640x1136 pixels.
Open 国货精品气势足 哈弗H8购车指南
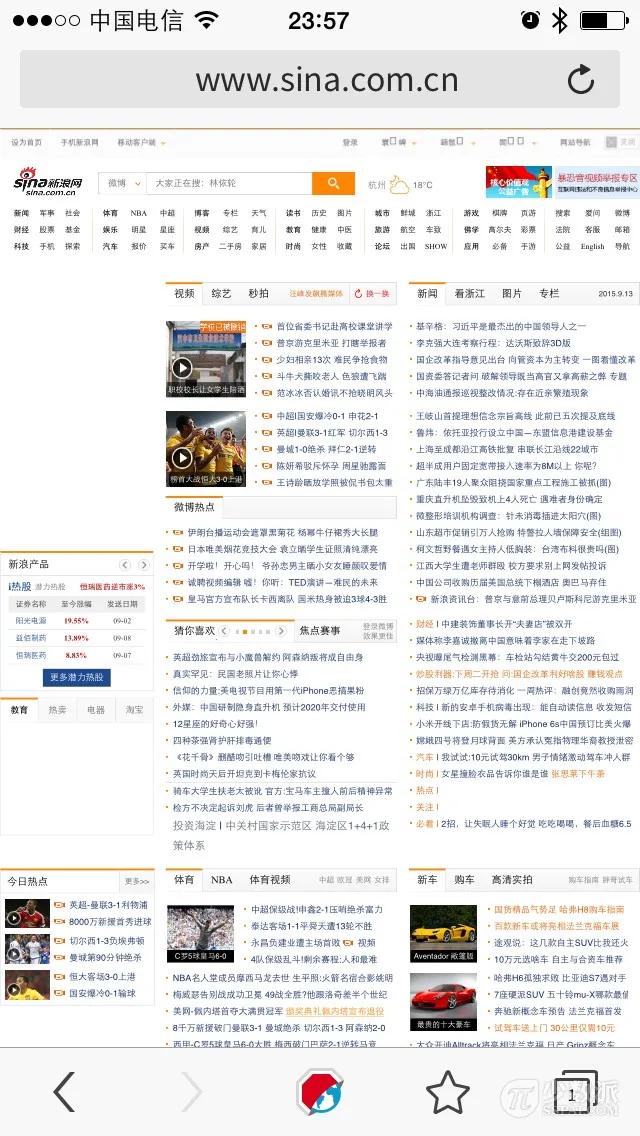point(559,909)
